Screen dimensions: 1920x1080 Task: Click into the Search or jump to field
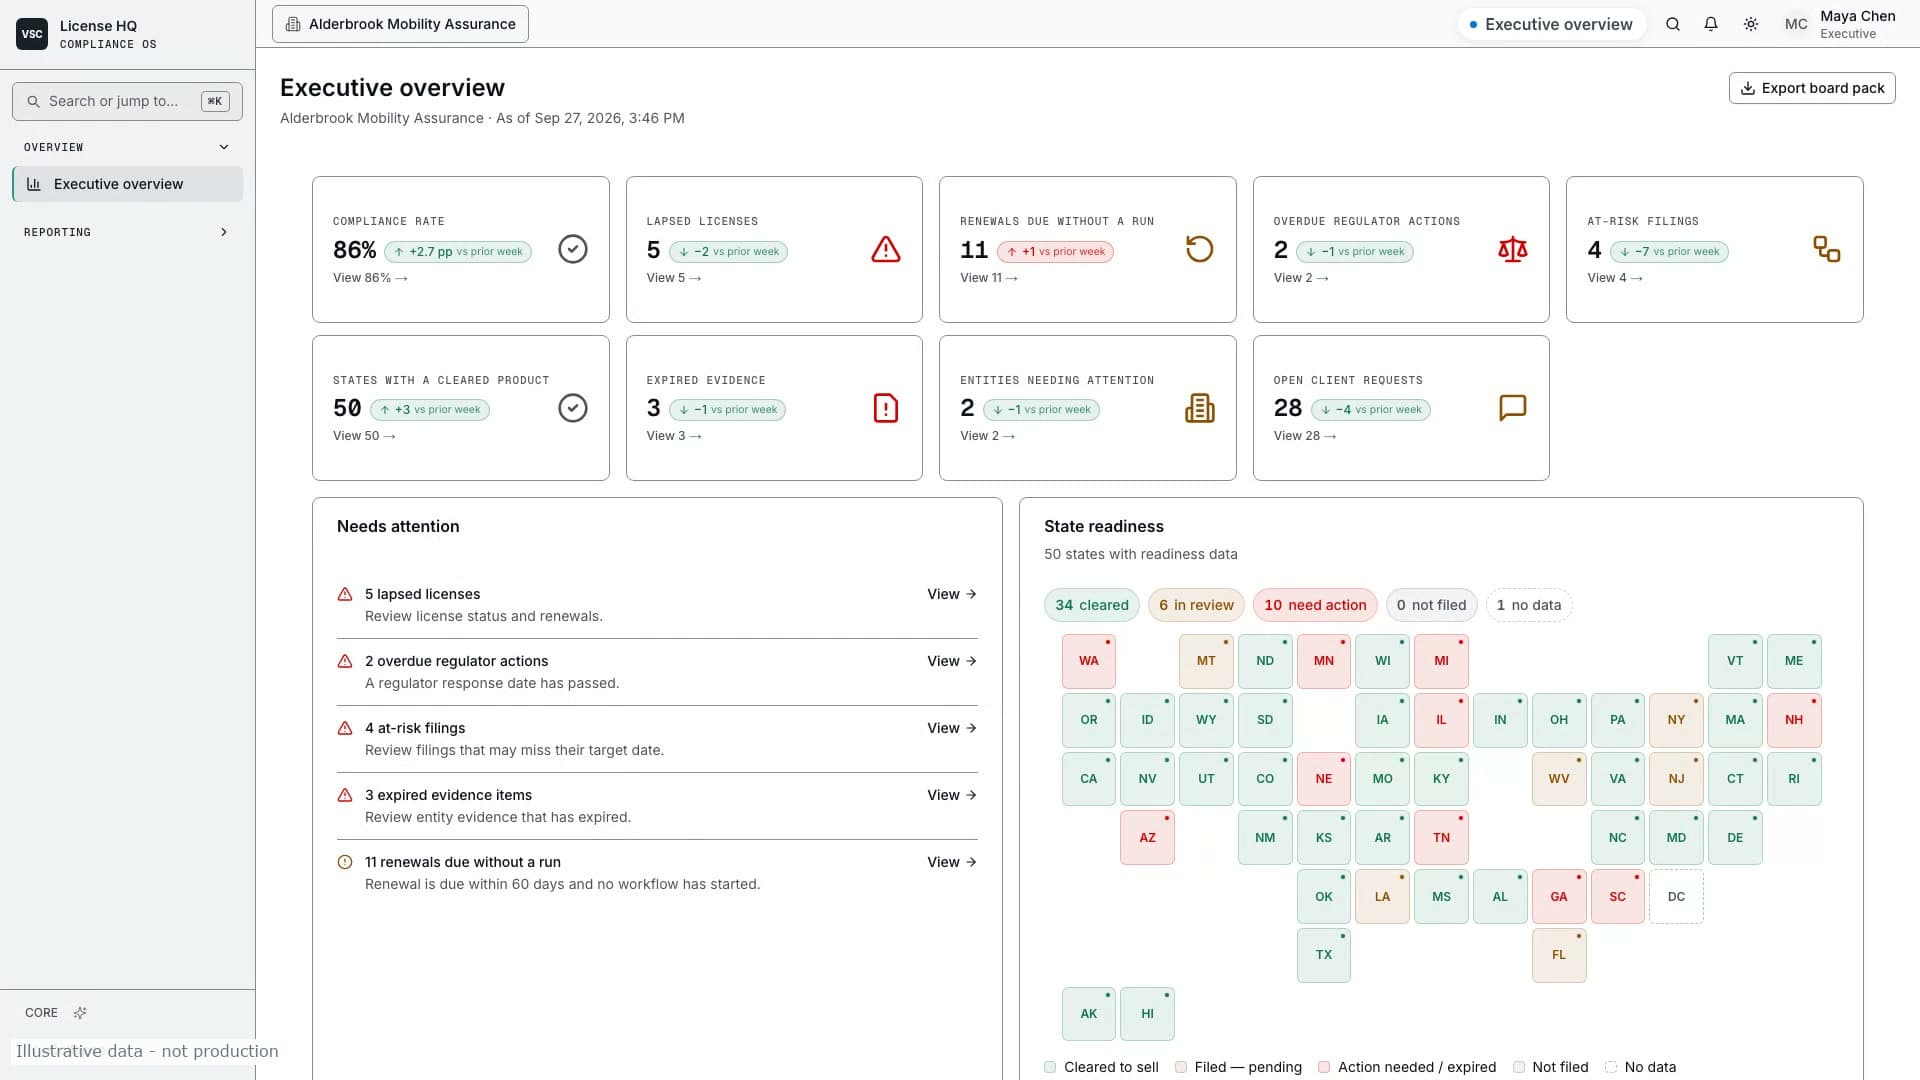(x=127, y=101)
